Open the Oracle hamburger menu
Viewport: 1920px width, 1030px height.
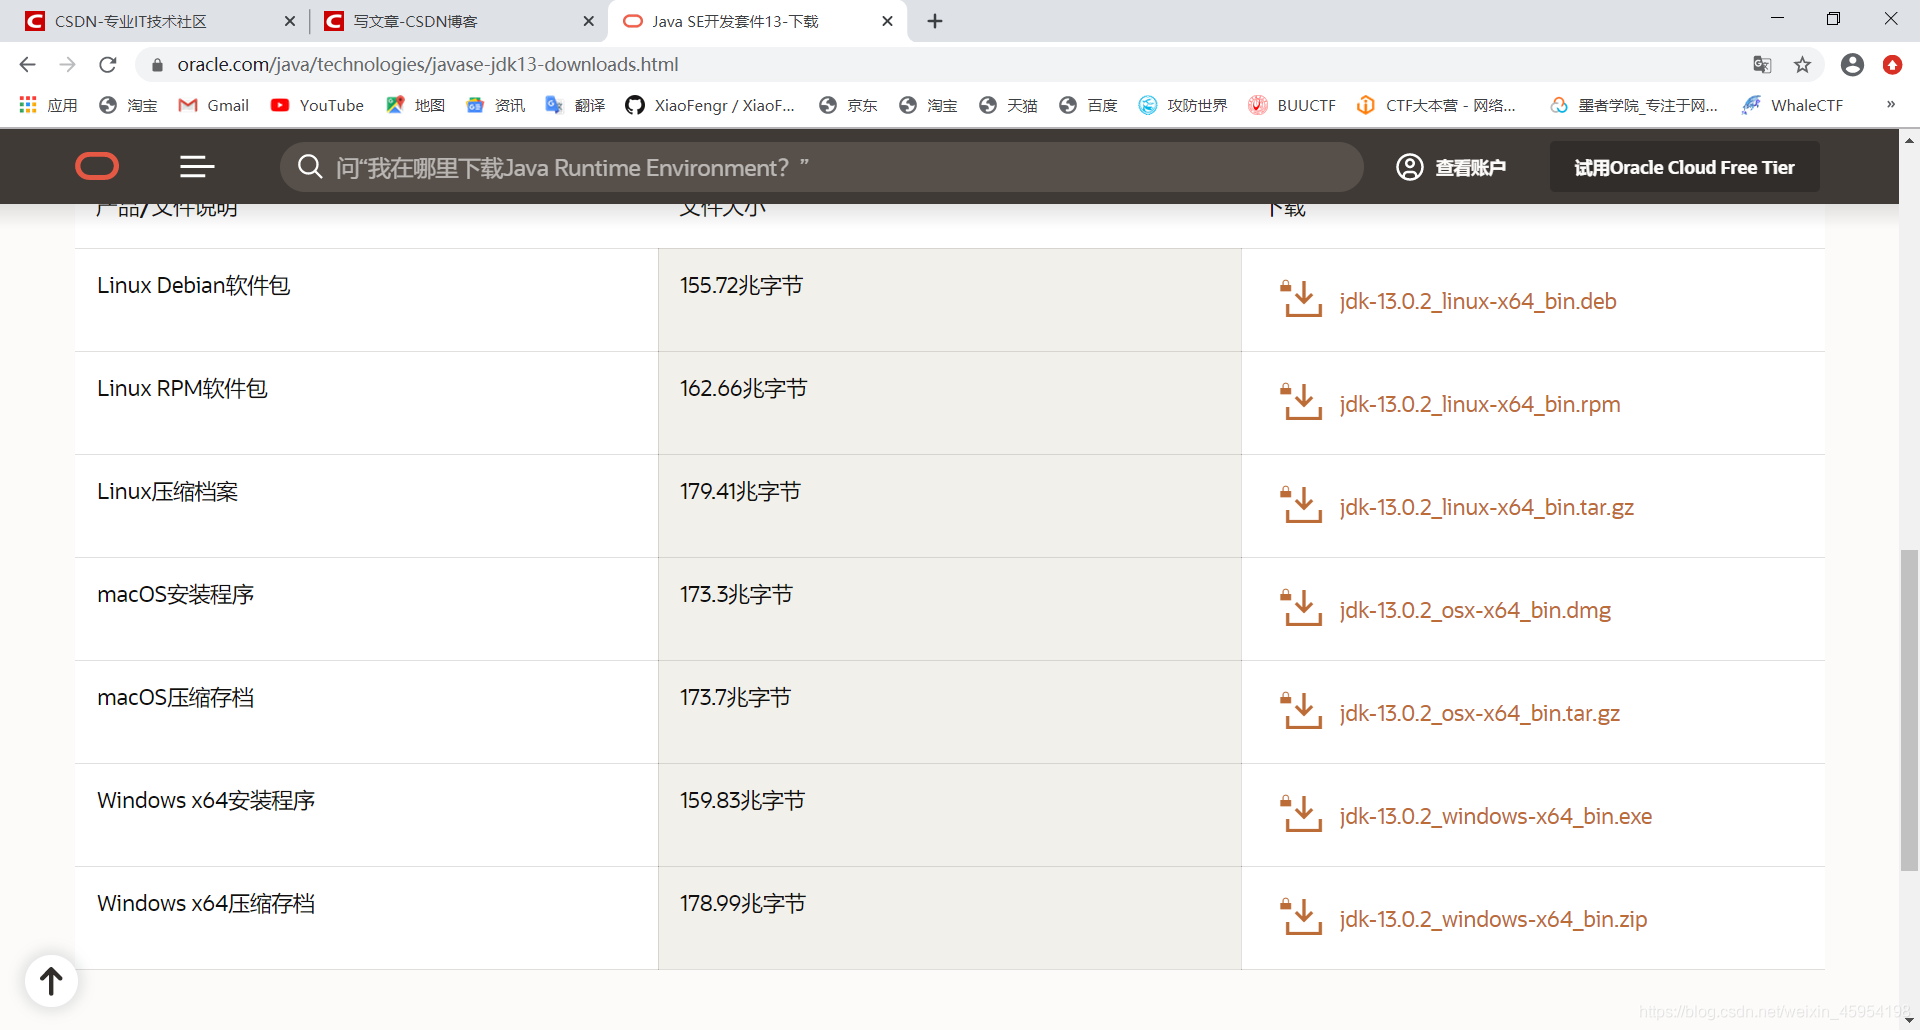(x=197, y=167)
